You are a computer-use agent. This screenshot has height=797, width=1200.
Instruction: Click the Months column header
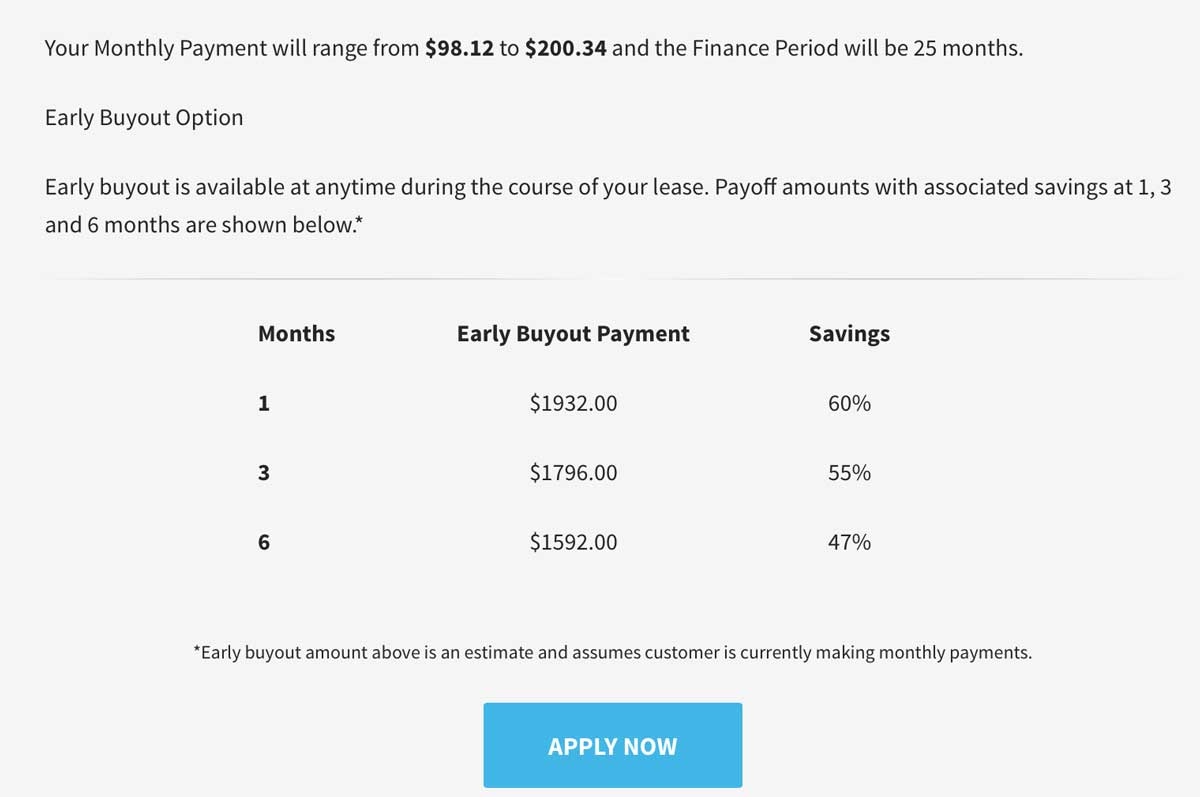(296, 334)
